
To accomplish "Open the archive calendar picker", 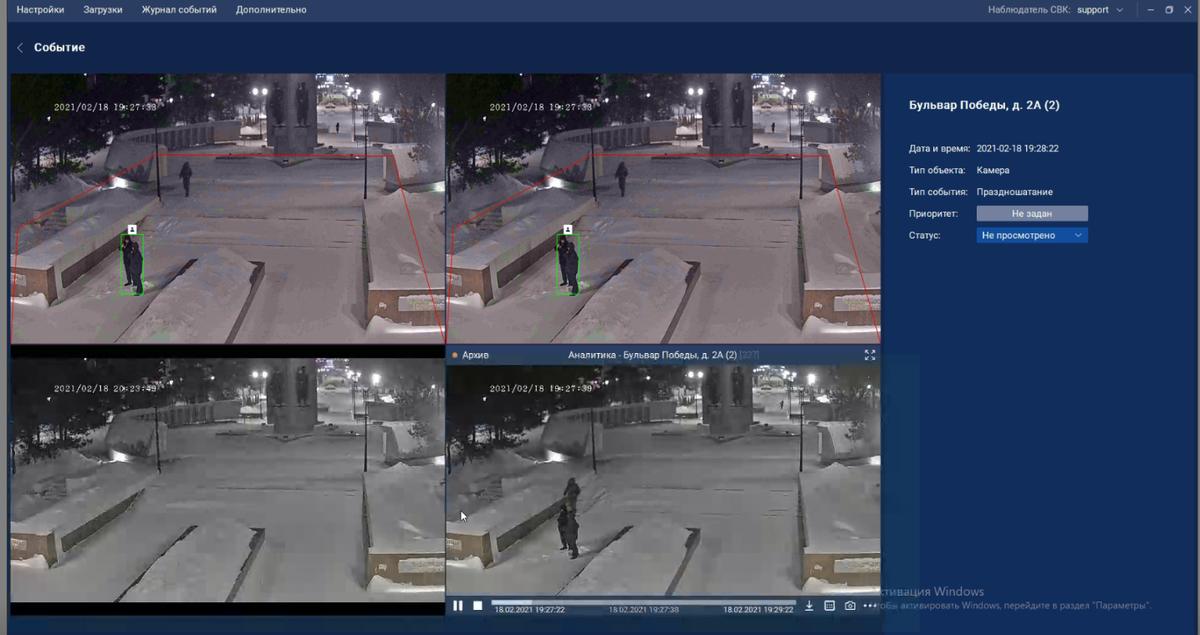I will 829,605.
